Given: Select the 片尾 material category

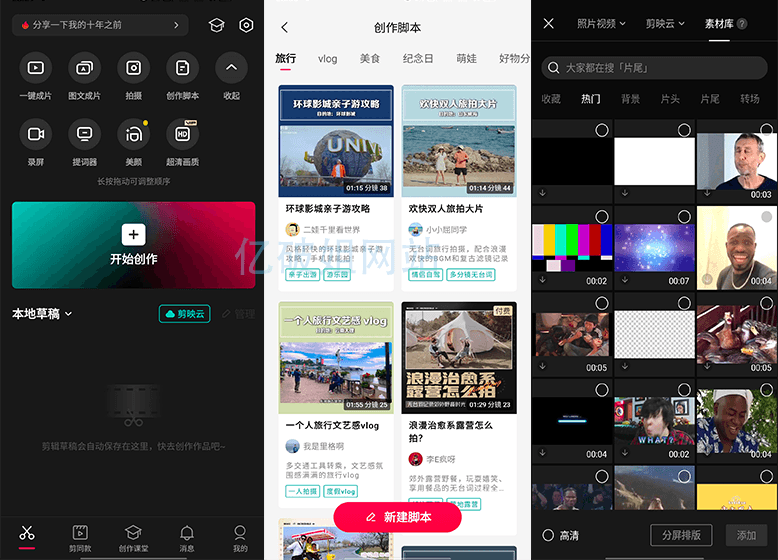Looking at the screenshot, I should tap(710, 99).
